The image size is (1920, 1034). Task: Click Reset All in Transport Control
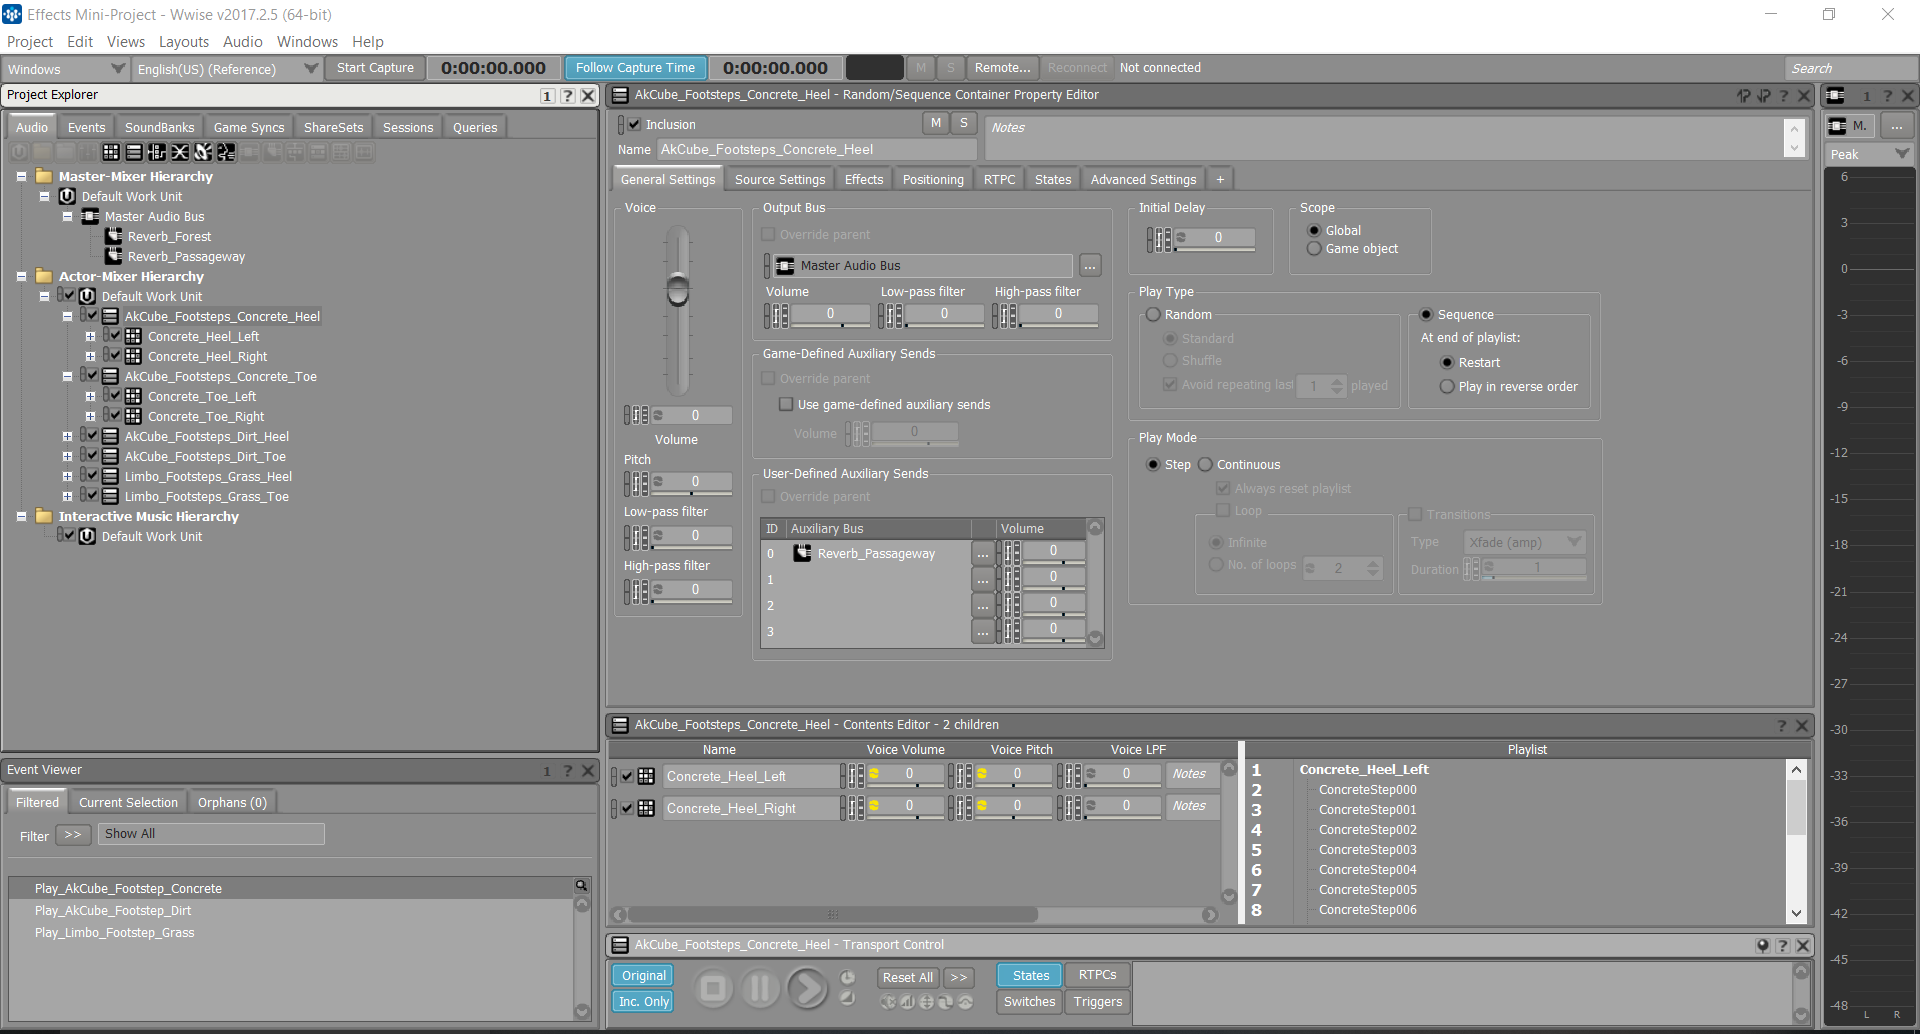click(907, 977)
